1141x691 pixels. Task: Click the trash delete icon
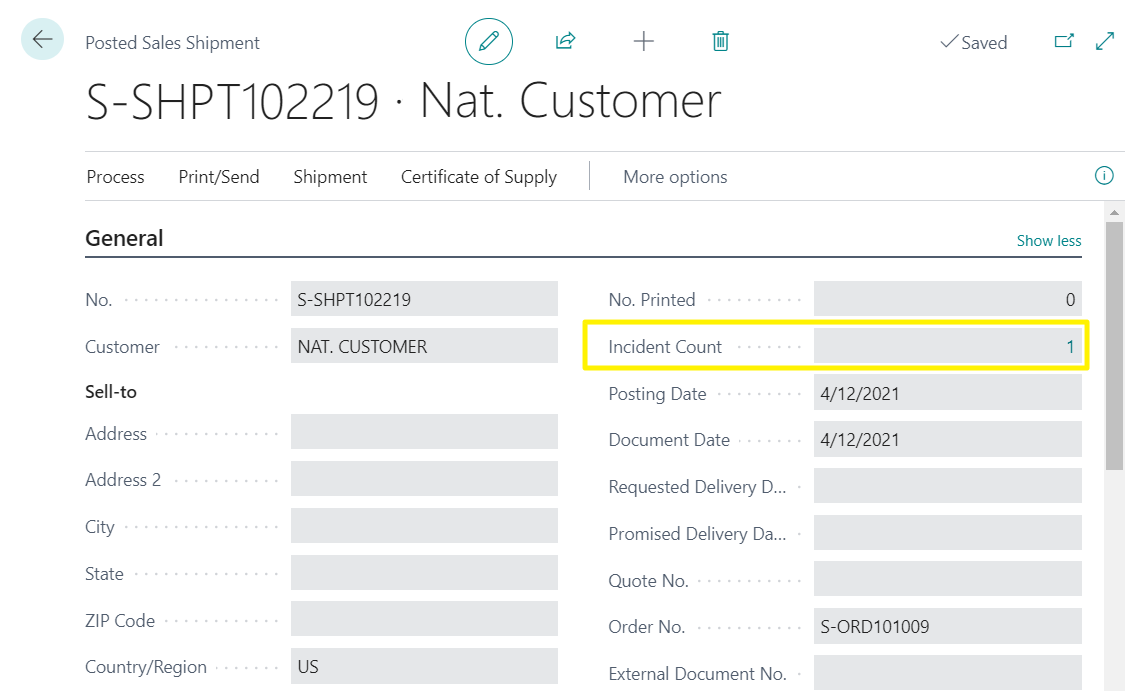click(720, 42)
